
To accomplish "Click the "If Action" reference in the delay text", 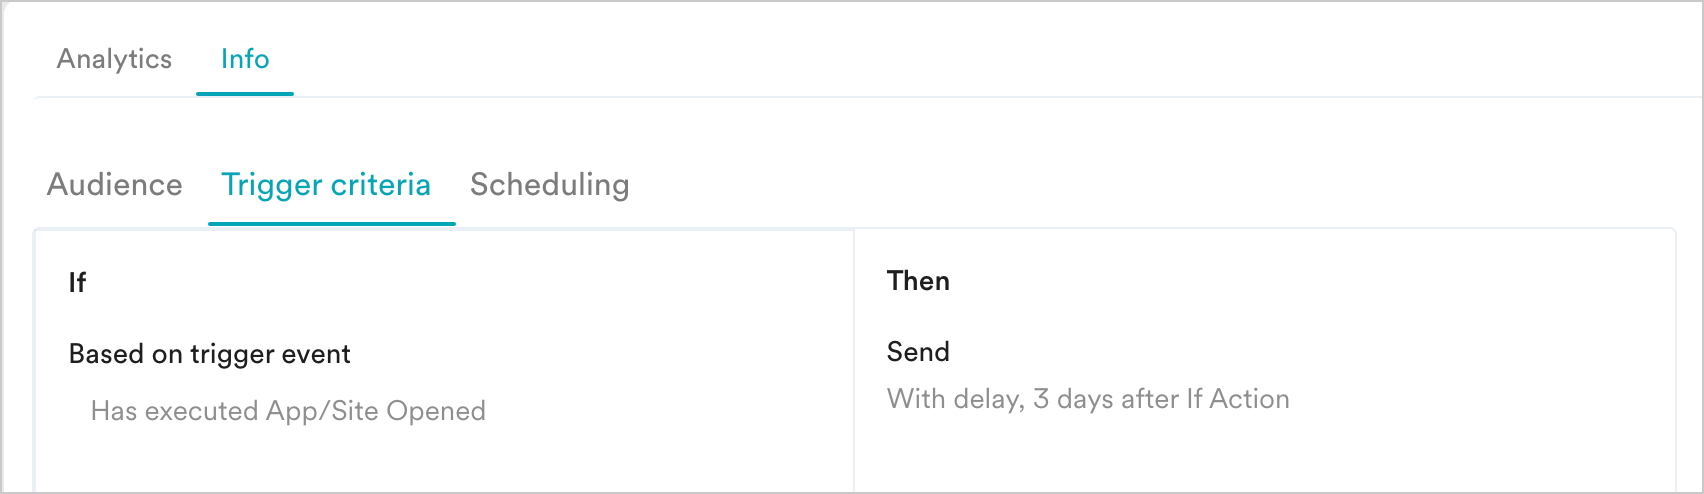I will [1237, 399].
